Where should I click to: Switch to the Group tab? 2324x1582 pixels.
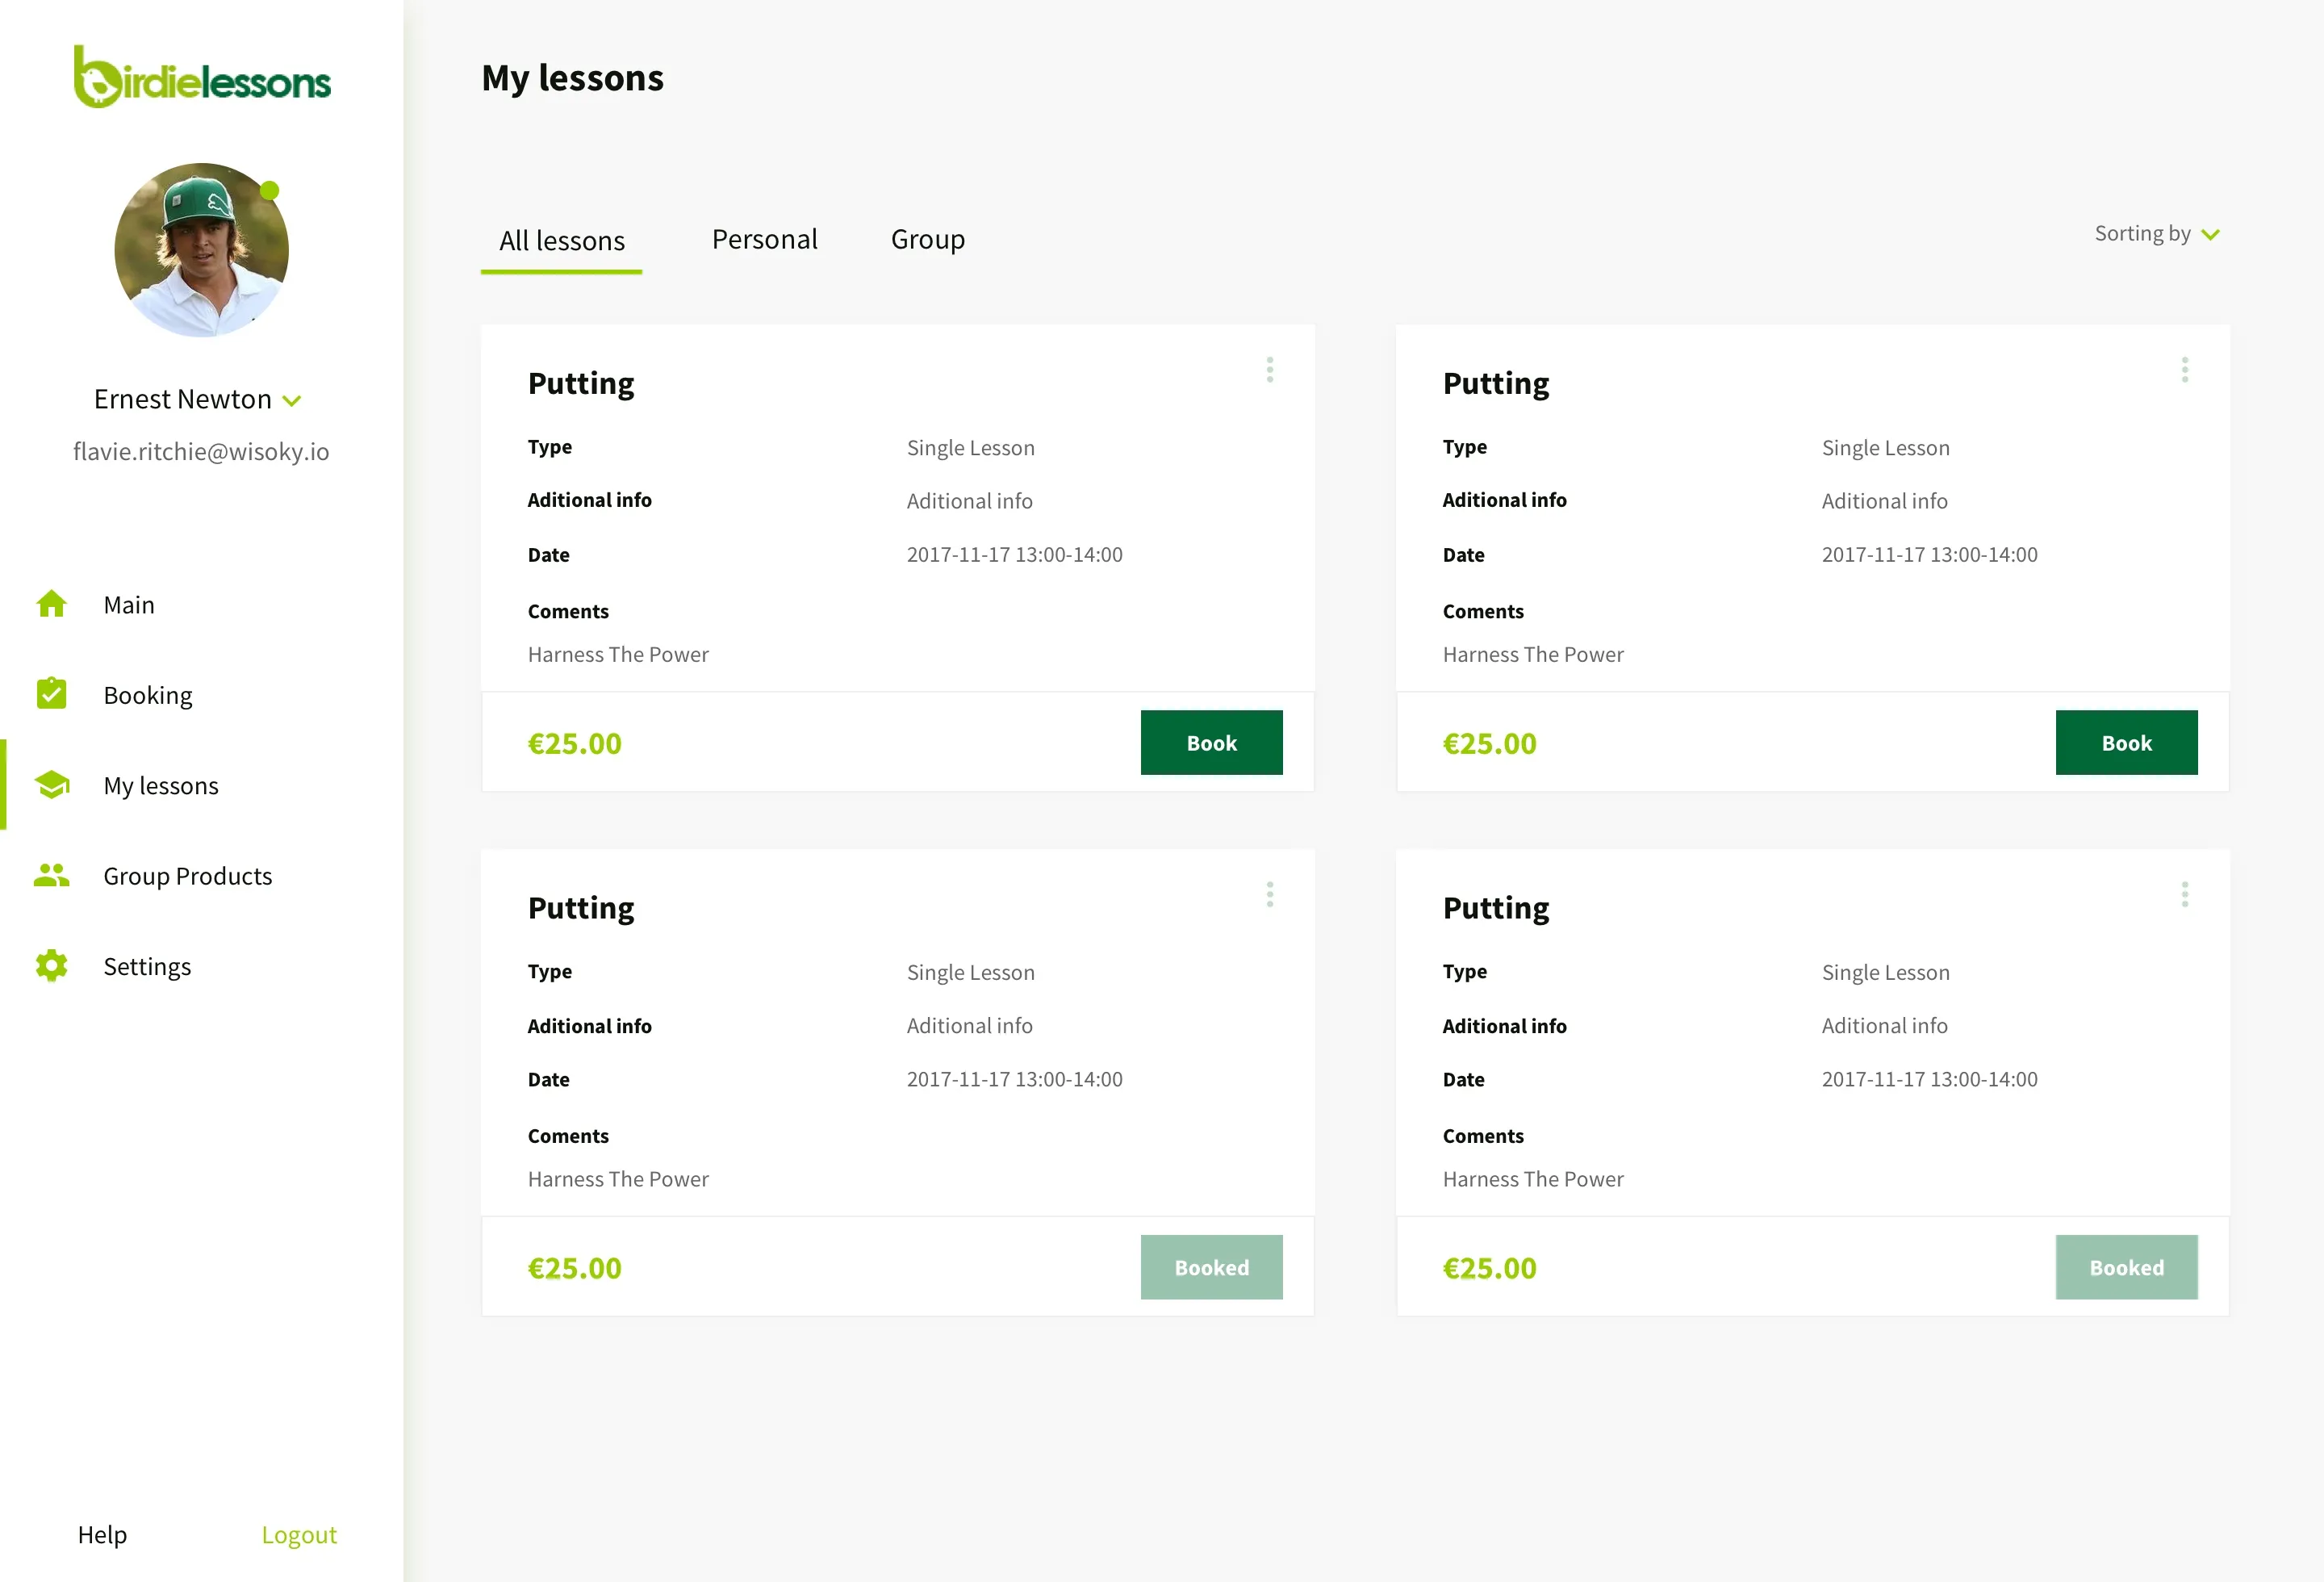[x=927, y=240]
